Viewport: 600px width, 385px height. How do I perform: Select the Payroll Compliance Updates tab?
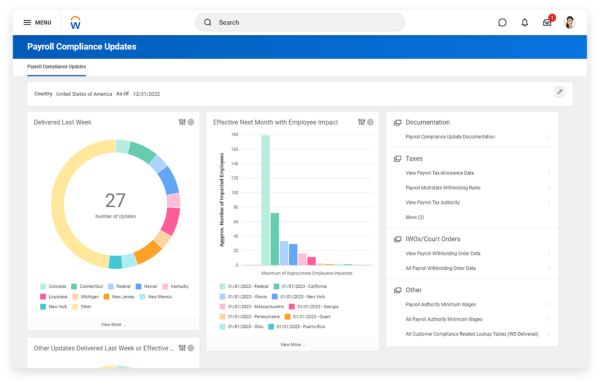57,67
